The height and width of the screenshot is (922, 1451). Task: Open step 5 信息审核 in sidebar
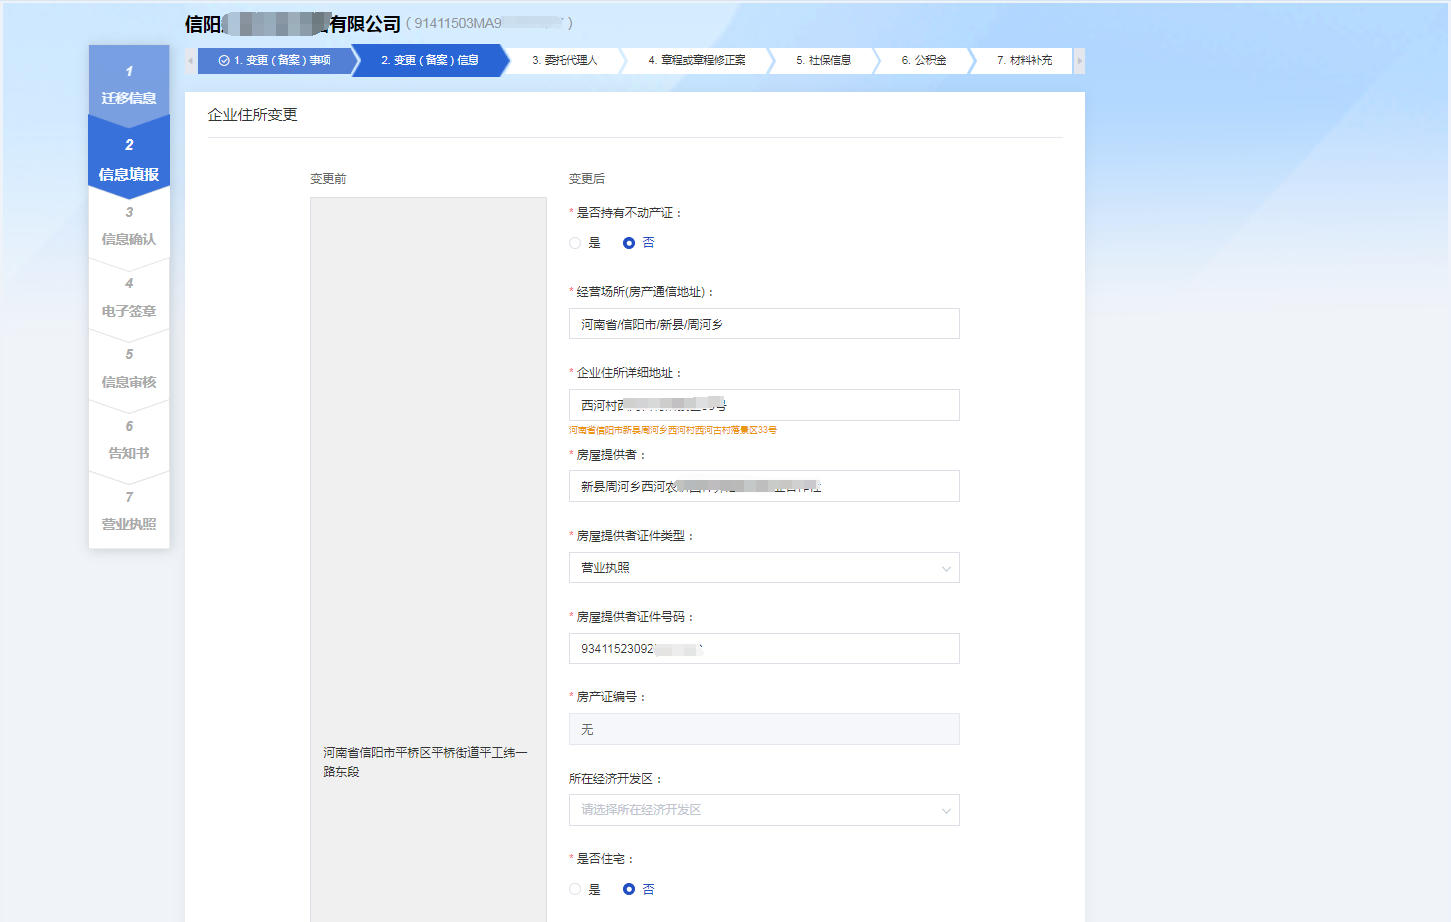(x=129, y=369)
